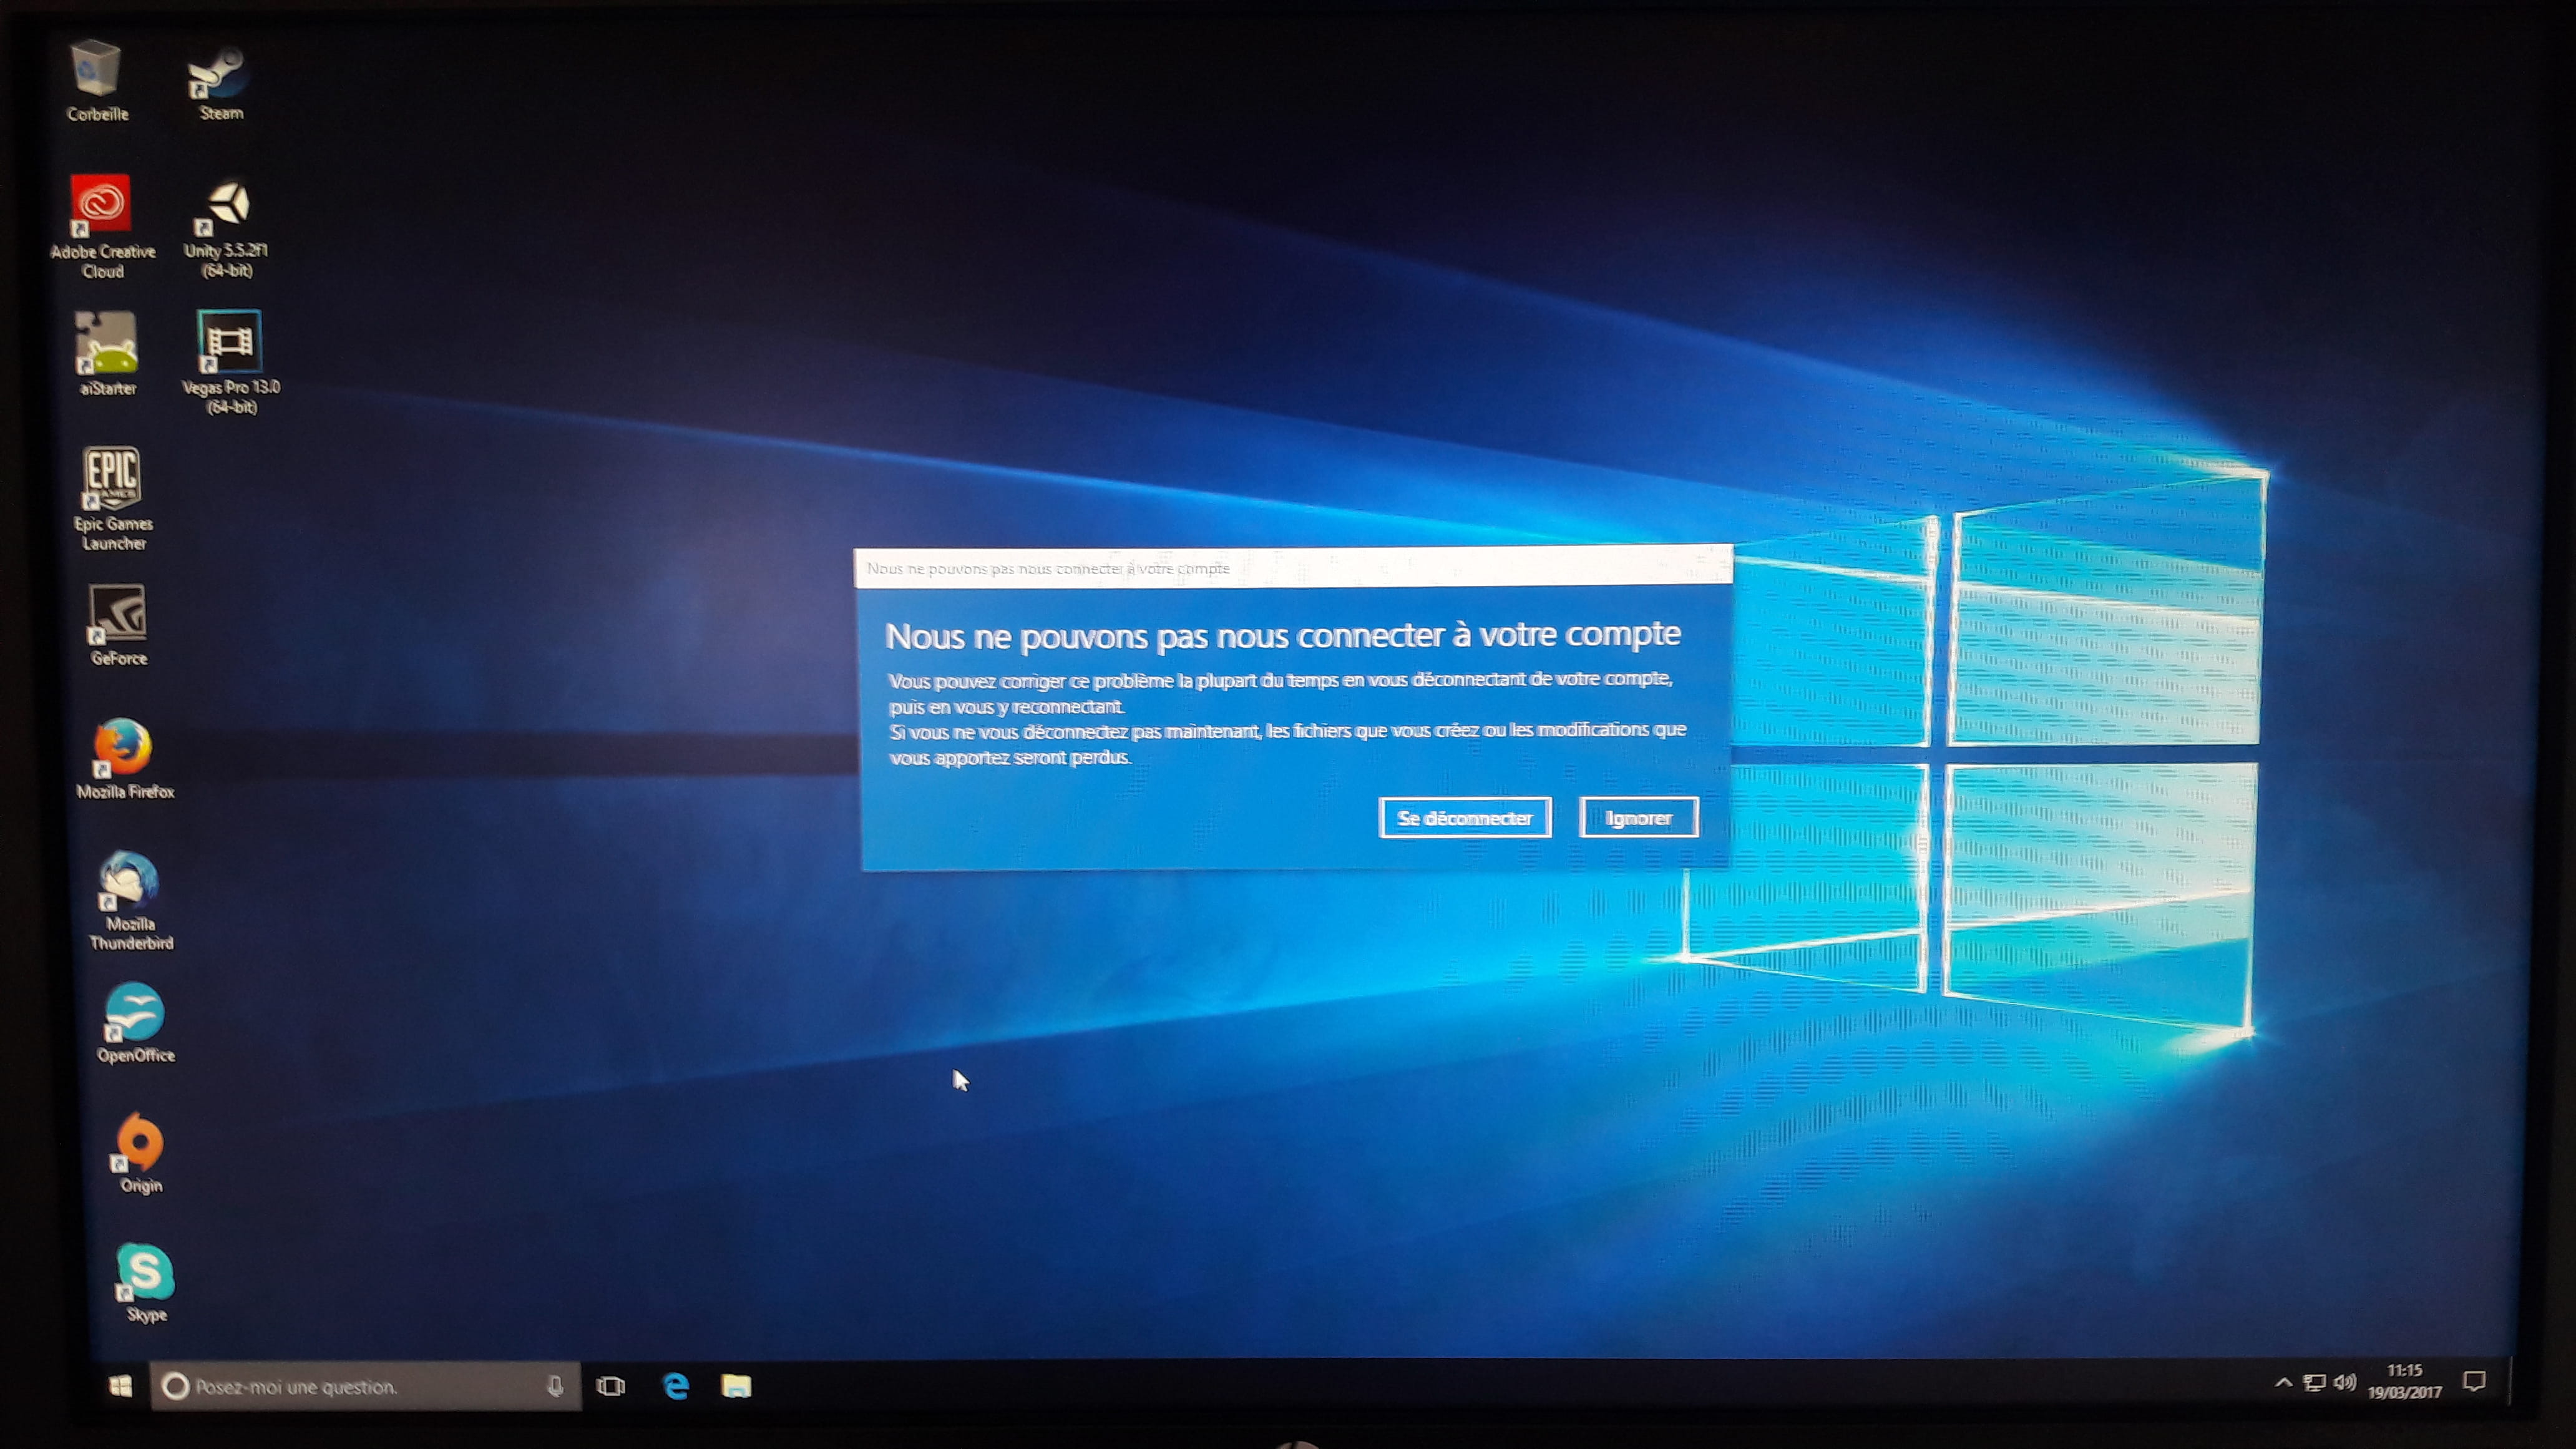Select the Mozilla Thunderbird shortcut
The height and width of the screenshot is (1449, 2576).
coord(130,901)
